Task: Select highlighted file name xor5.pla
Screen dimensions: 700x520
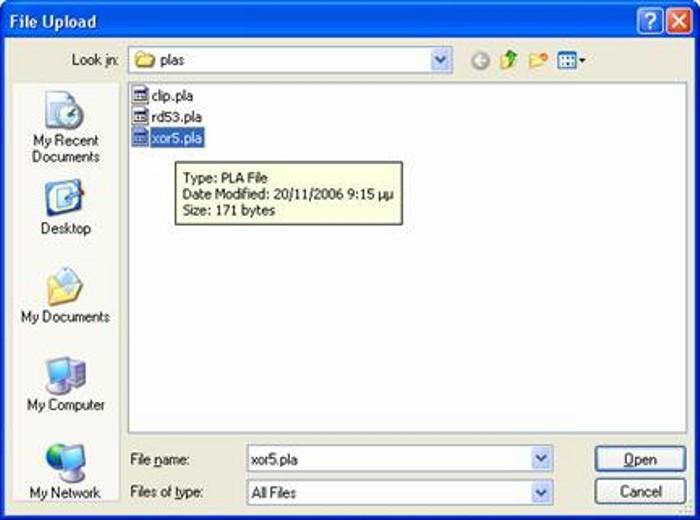Action: click(177, 138)
